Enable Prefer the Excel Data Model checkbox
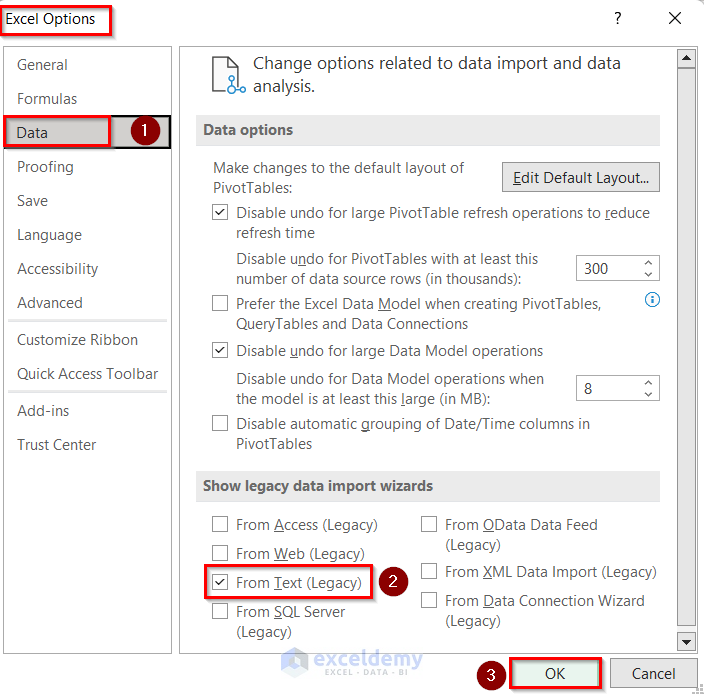The image size is (704, 694). click(220, 303)
